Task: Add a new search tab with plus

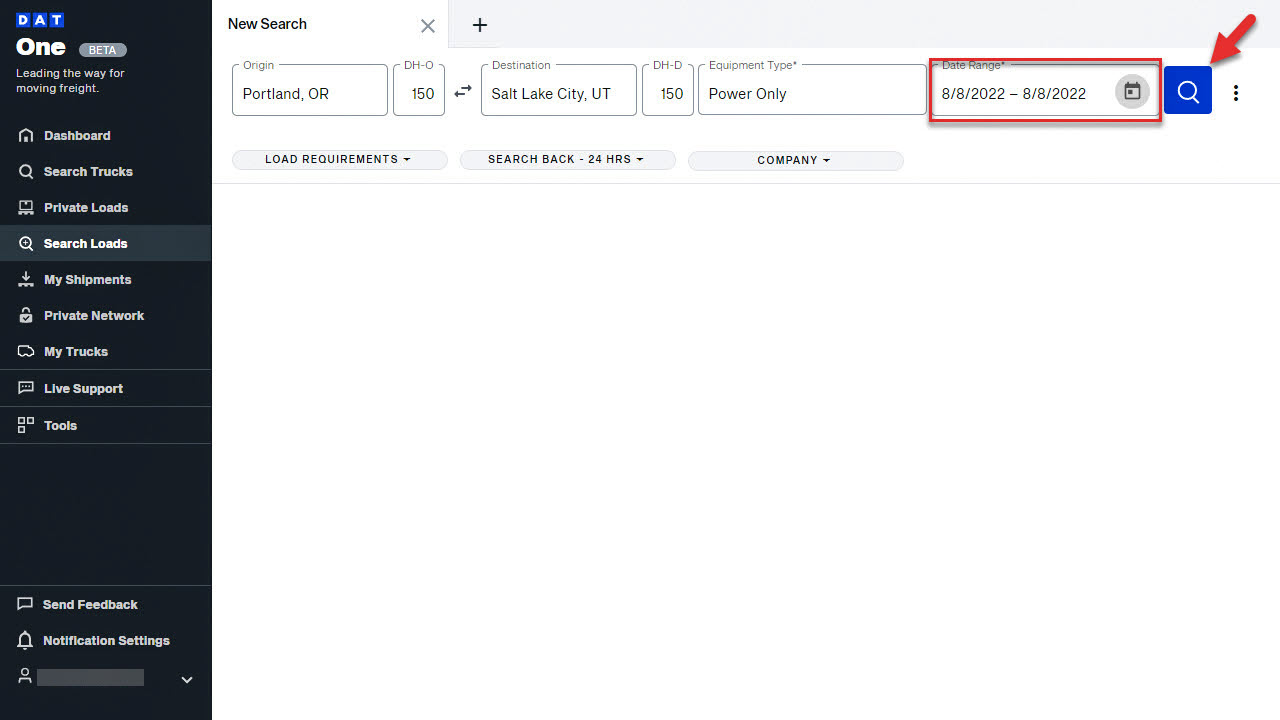Action: pos(480,25)
